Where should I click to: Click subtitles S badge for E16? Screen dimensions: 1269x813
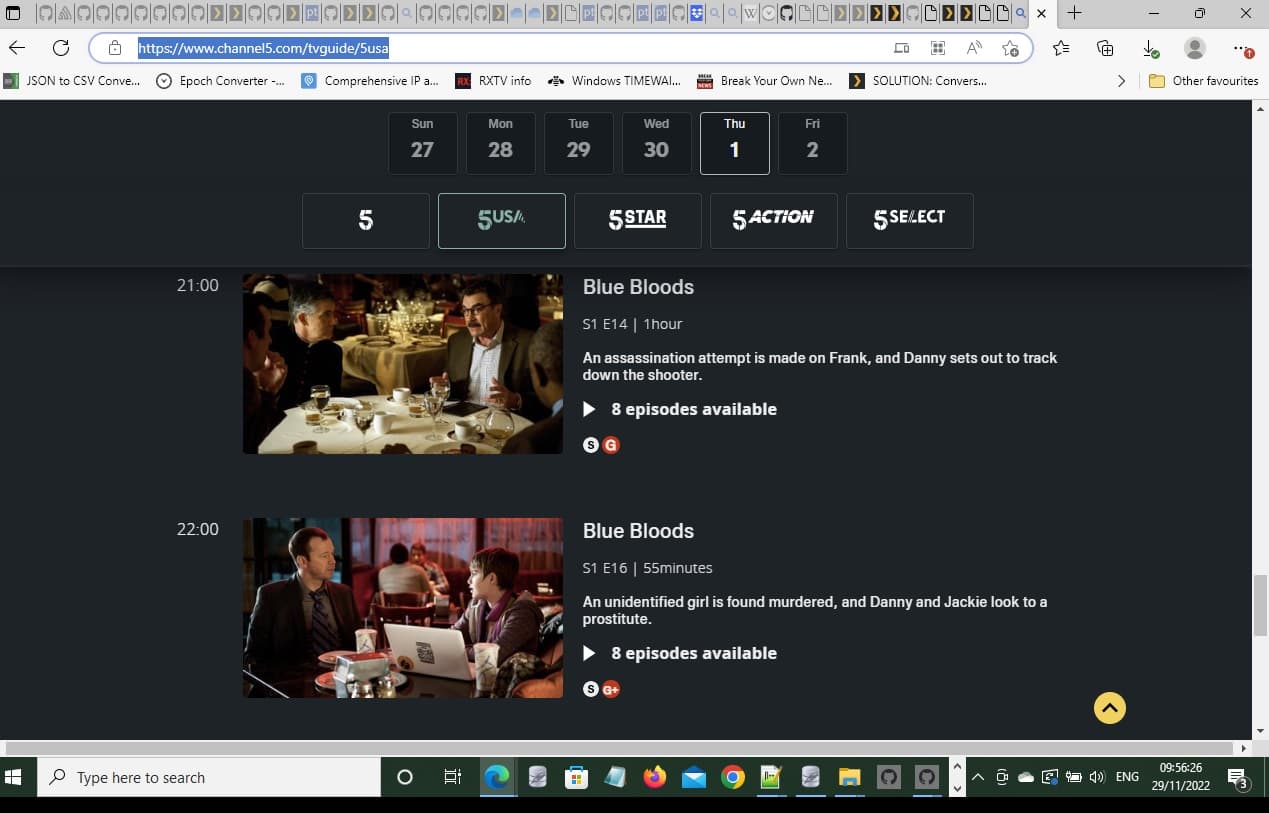point(591,689)
